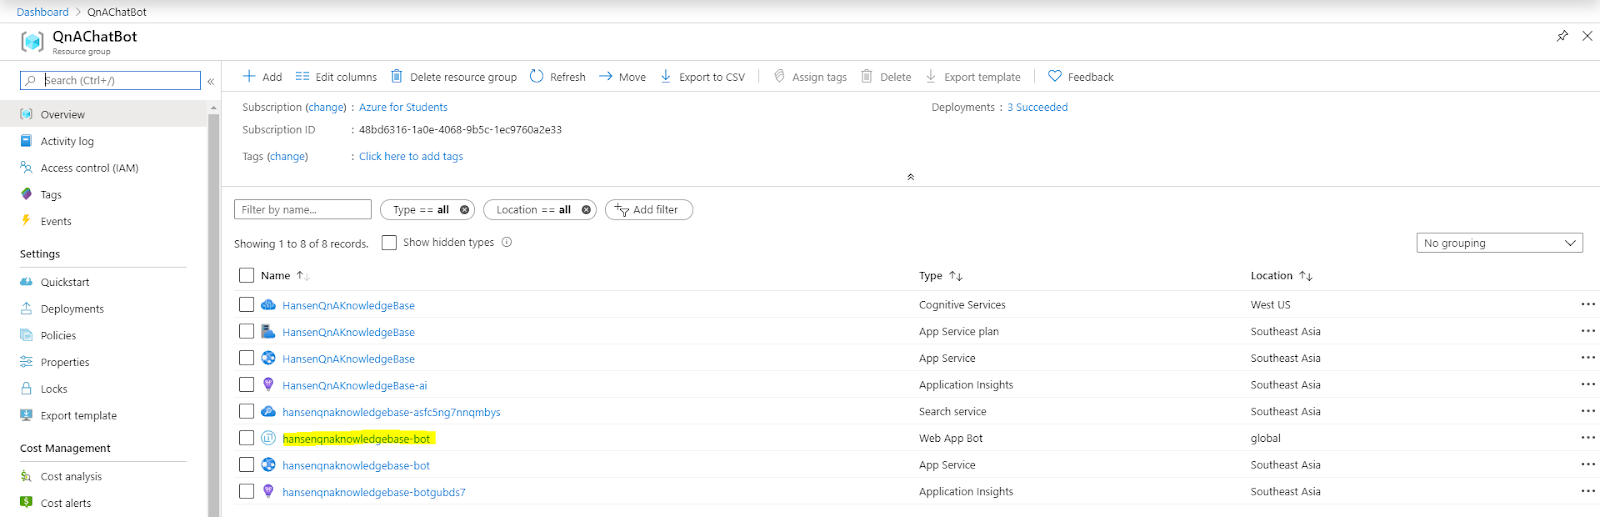Image resolution: width=1600 pixels, height=517 pixels.
Task: Check the hansenqnaknowledgebase-asfc5ng7nnqmbys row
Action: click(x=246, y=411)
